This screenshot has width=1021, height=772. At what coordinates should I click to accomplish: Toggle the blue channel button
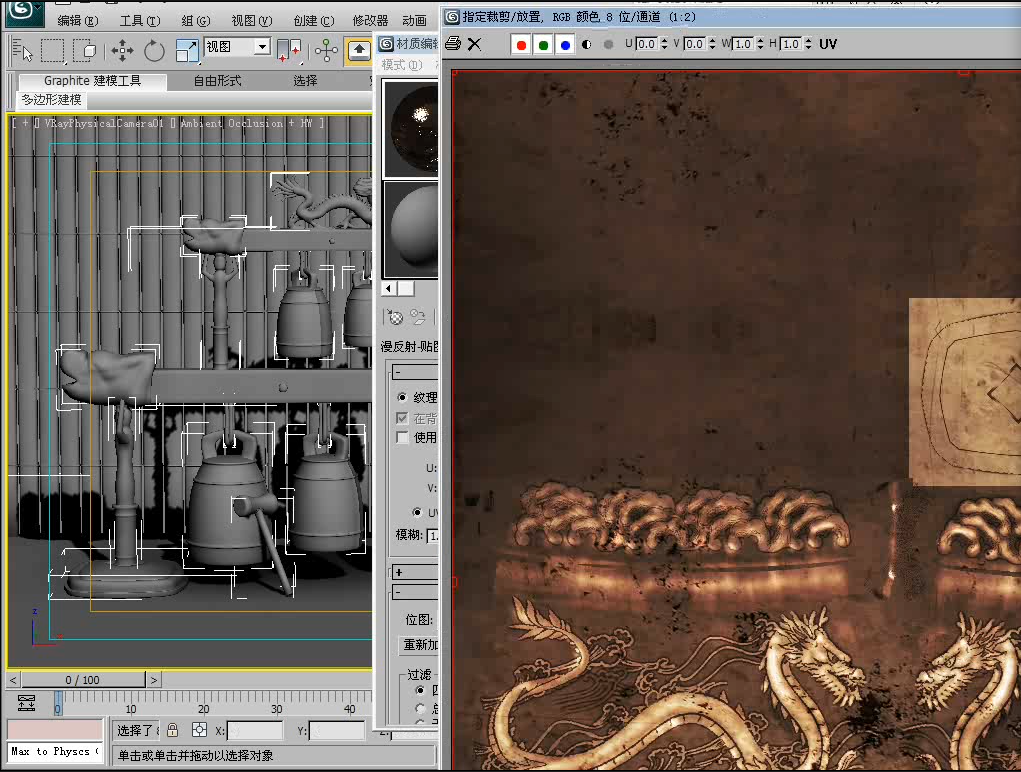coord(565,44)
